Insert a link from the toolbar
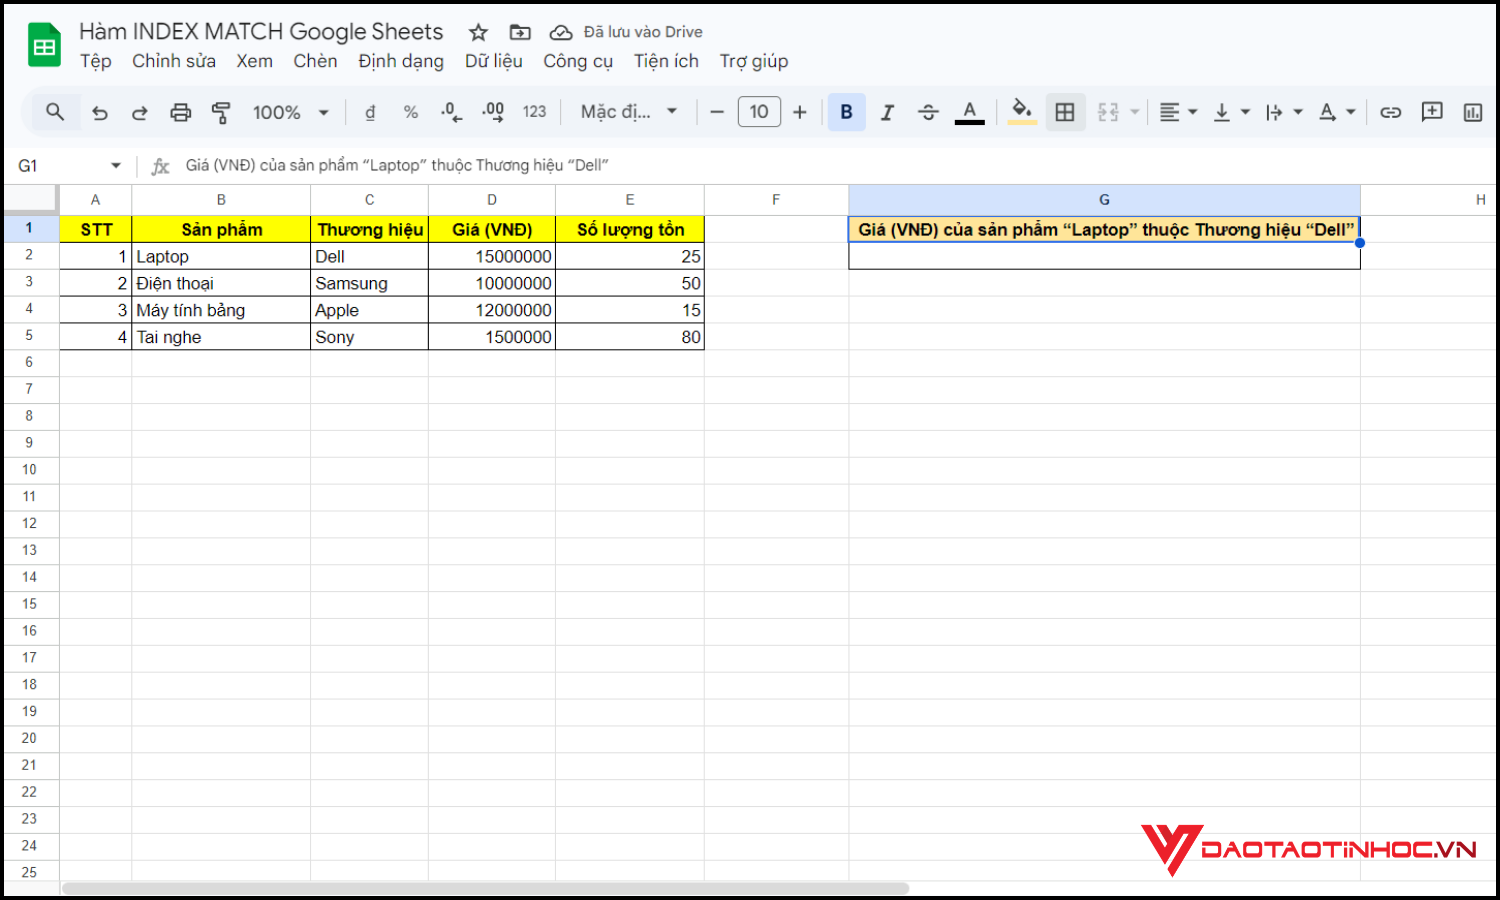Viewport: 1500px width, 900px height. pos(1391,112)
